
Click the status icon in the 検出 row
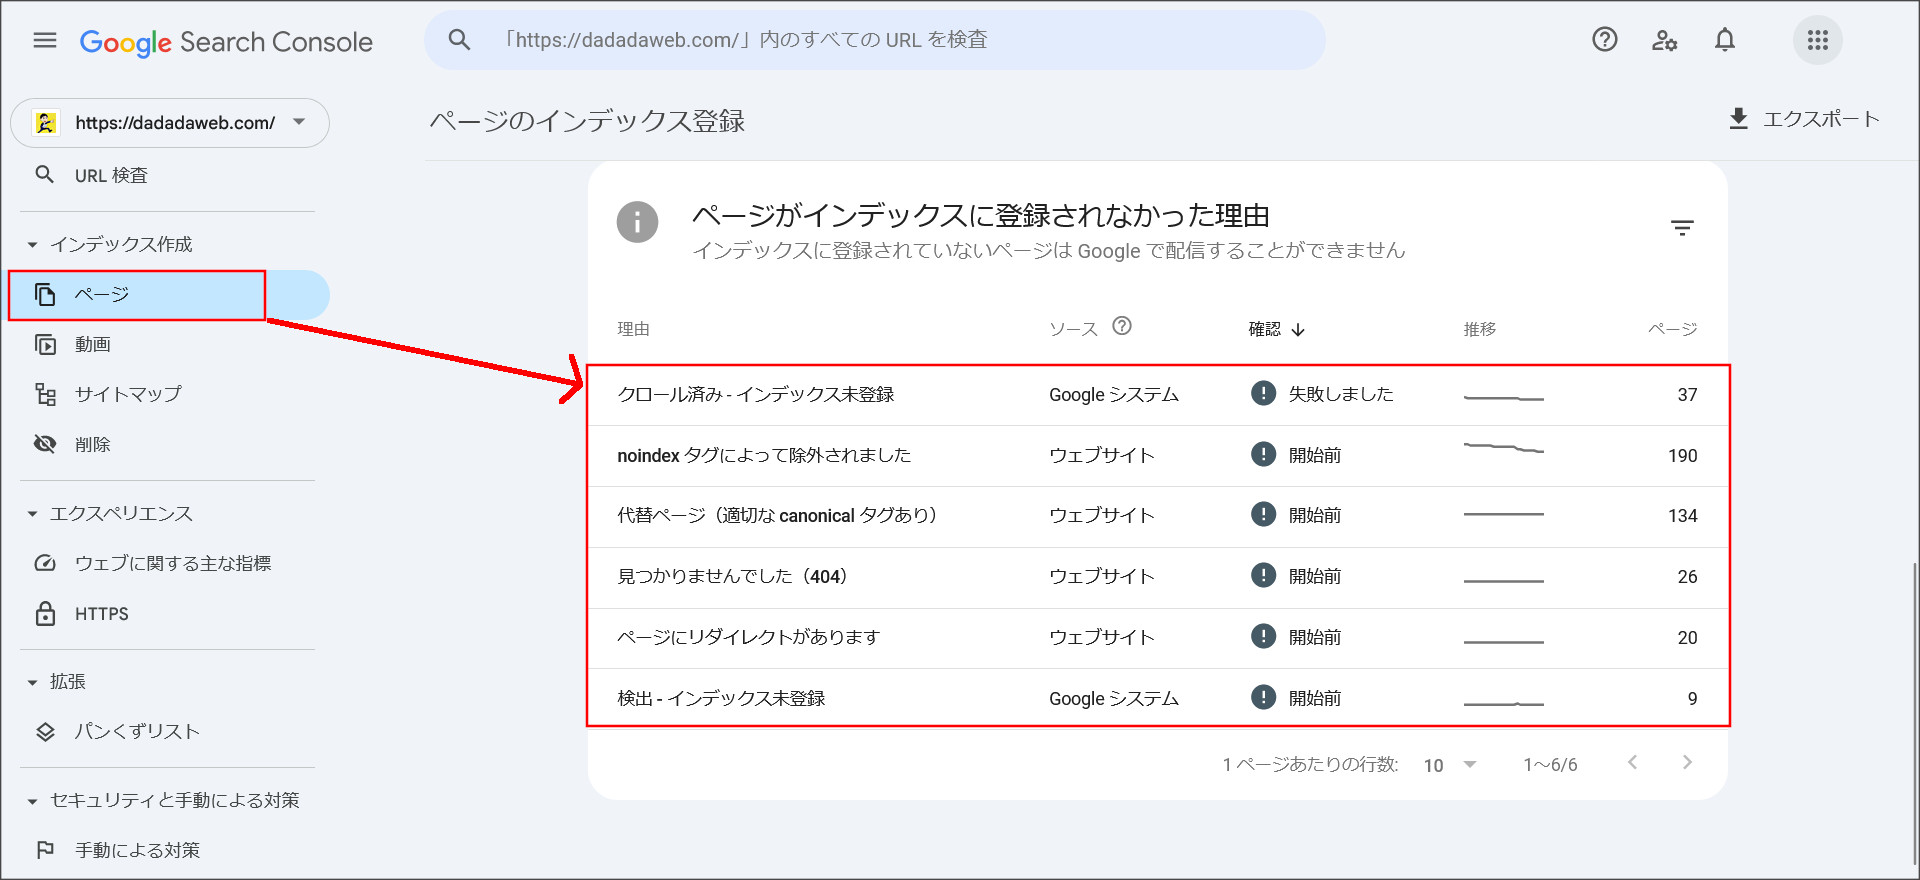click(1263, 697)
